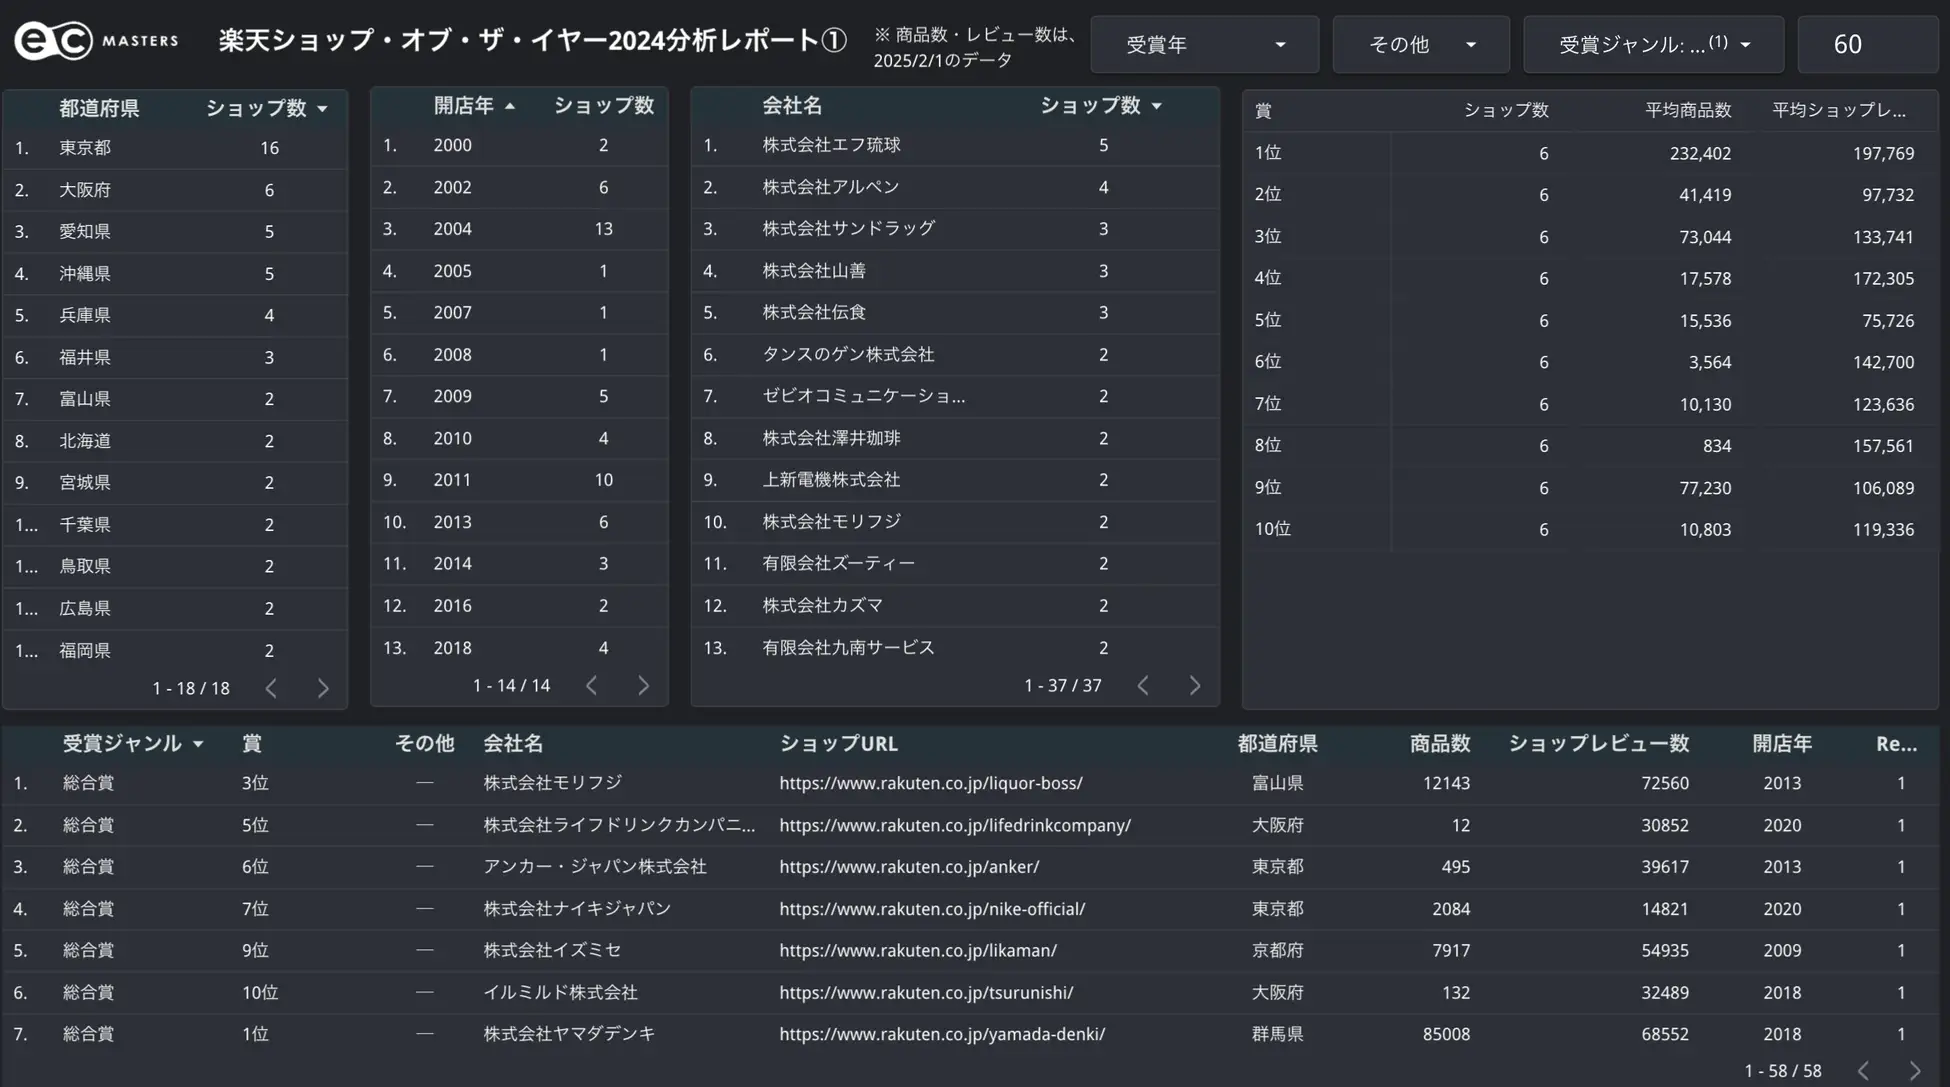Click the EC Masters logo
Image resolution: width=1950 pixels, height=1087 pixels.
tap(96, 41)
